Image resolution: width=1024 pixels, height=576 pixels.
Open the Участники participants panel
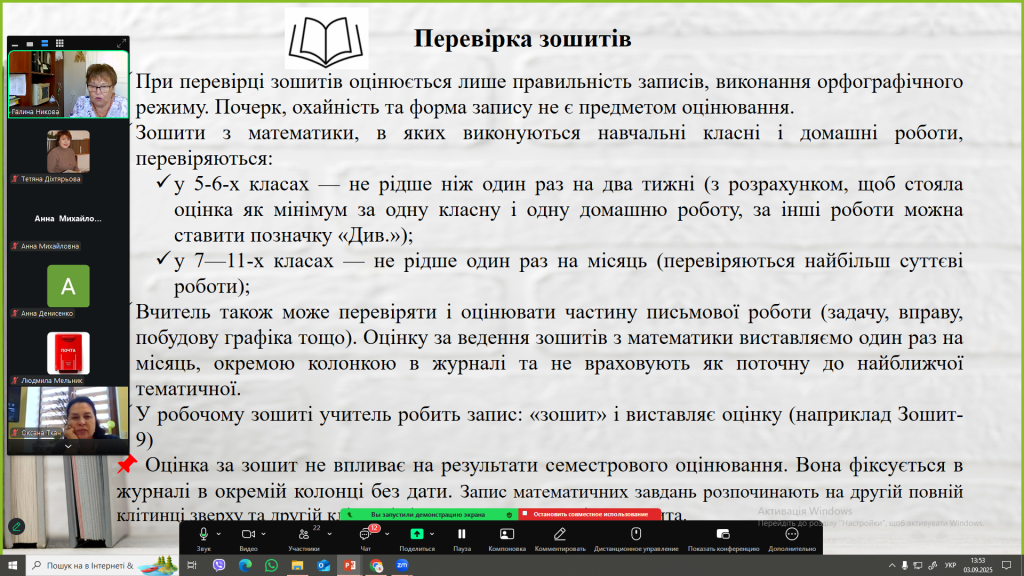(x=304, y=538)
